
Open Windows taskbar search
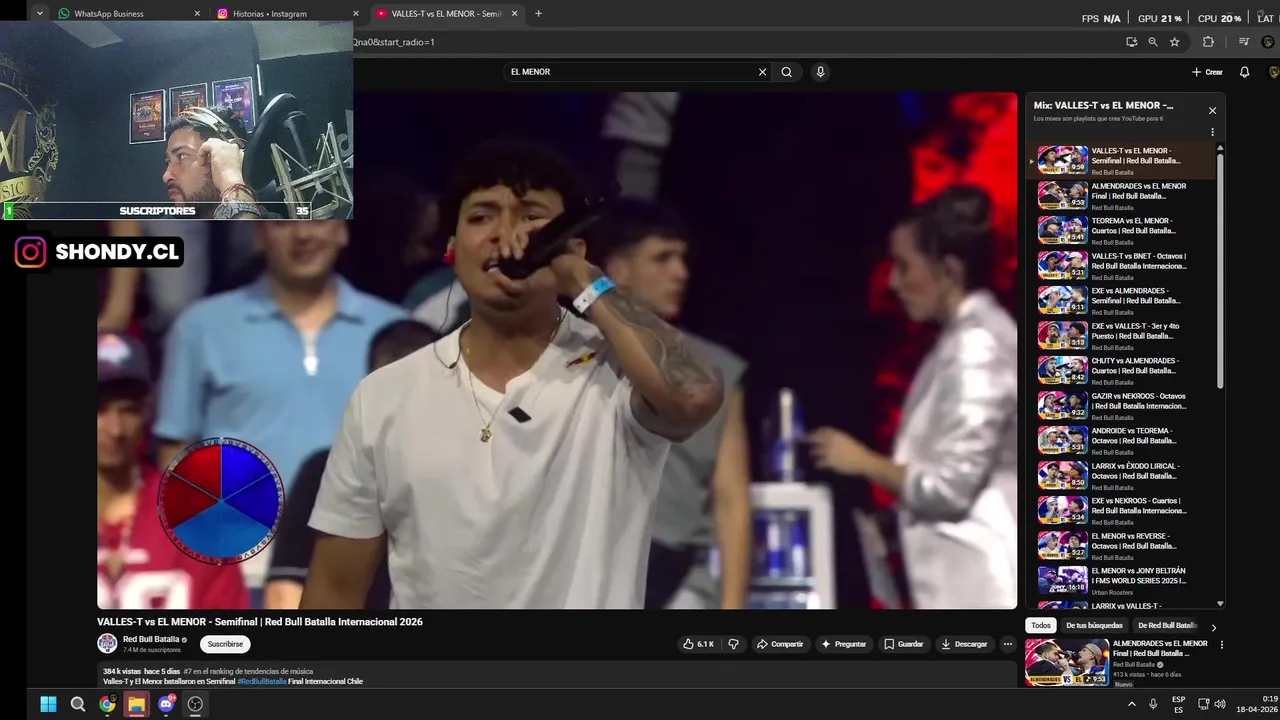[x=78, y=704]
